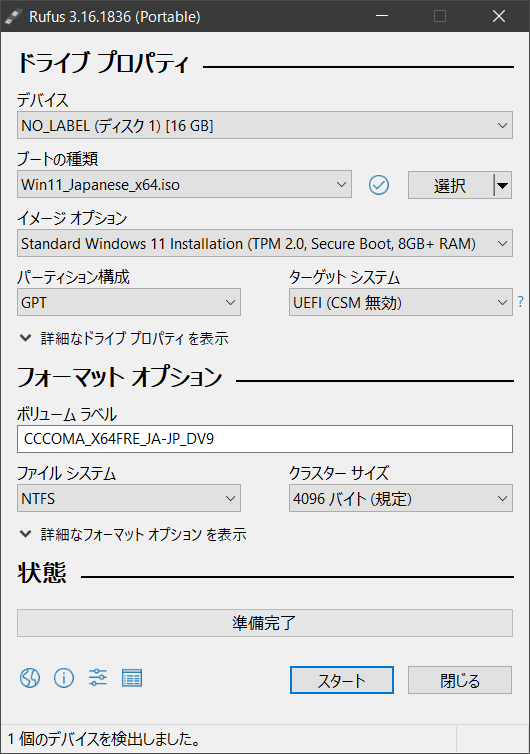The image size is (530, 754).
Task: Open the settings sliders icon
Action: [98, 678]
